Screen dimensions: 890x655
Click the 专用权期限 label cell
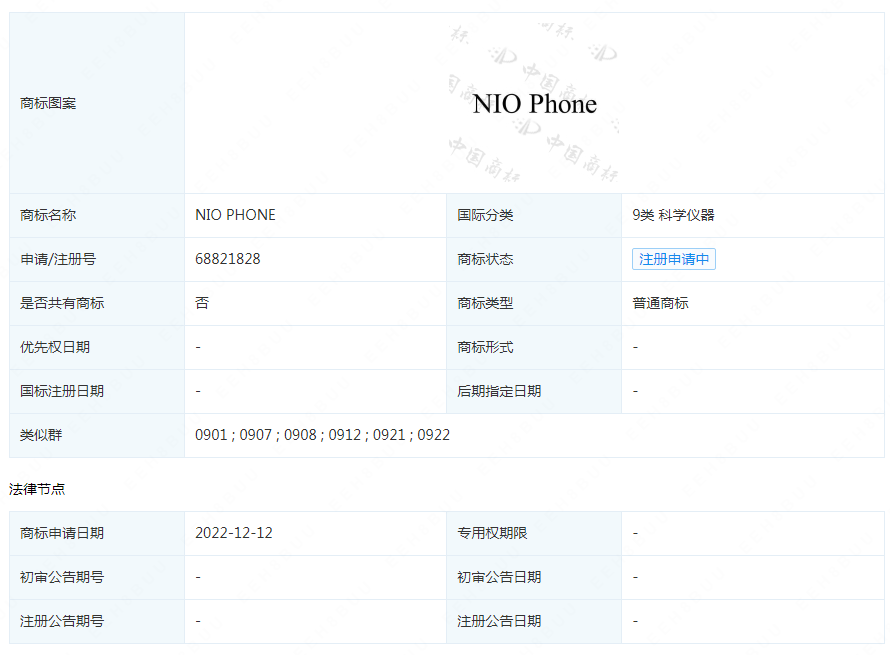[x=492, y=533]
